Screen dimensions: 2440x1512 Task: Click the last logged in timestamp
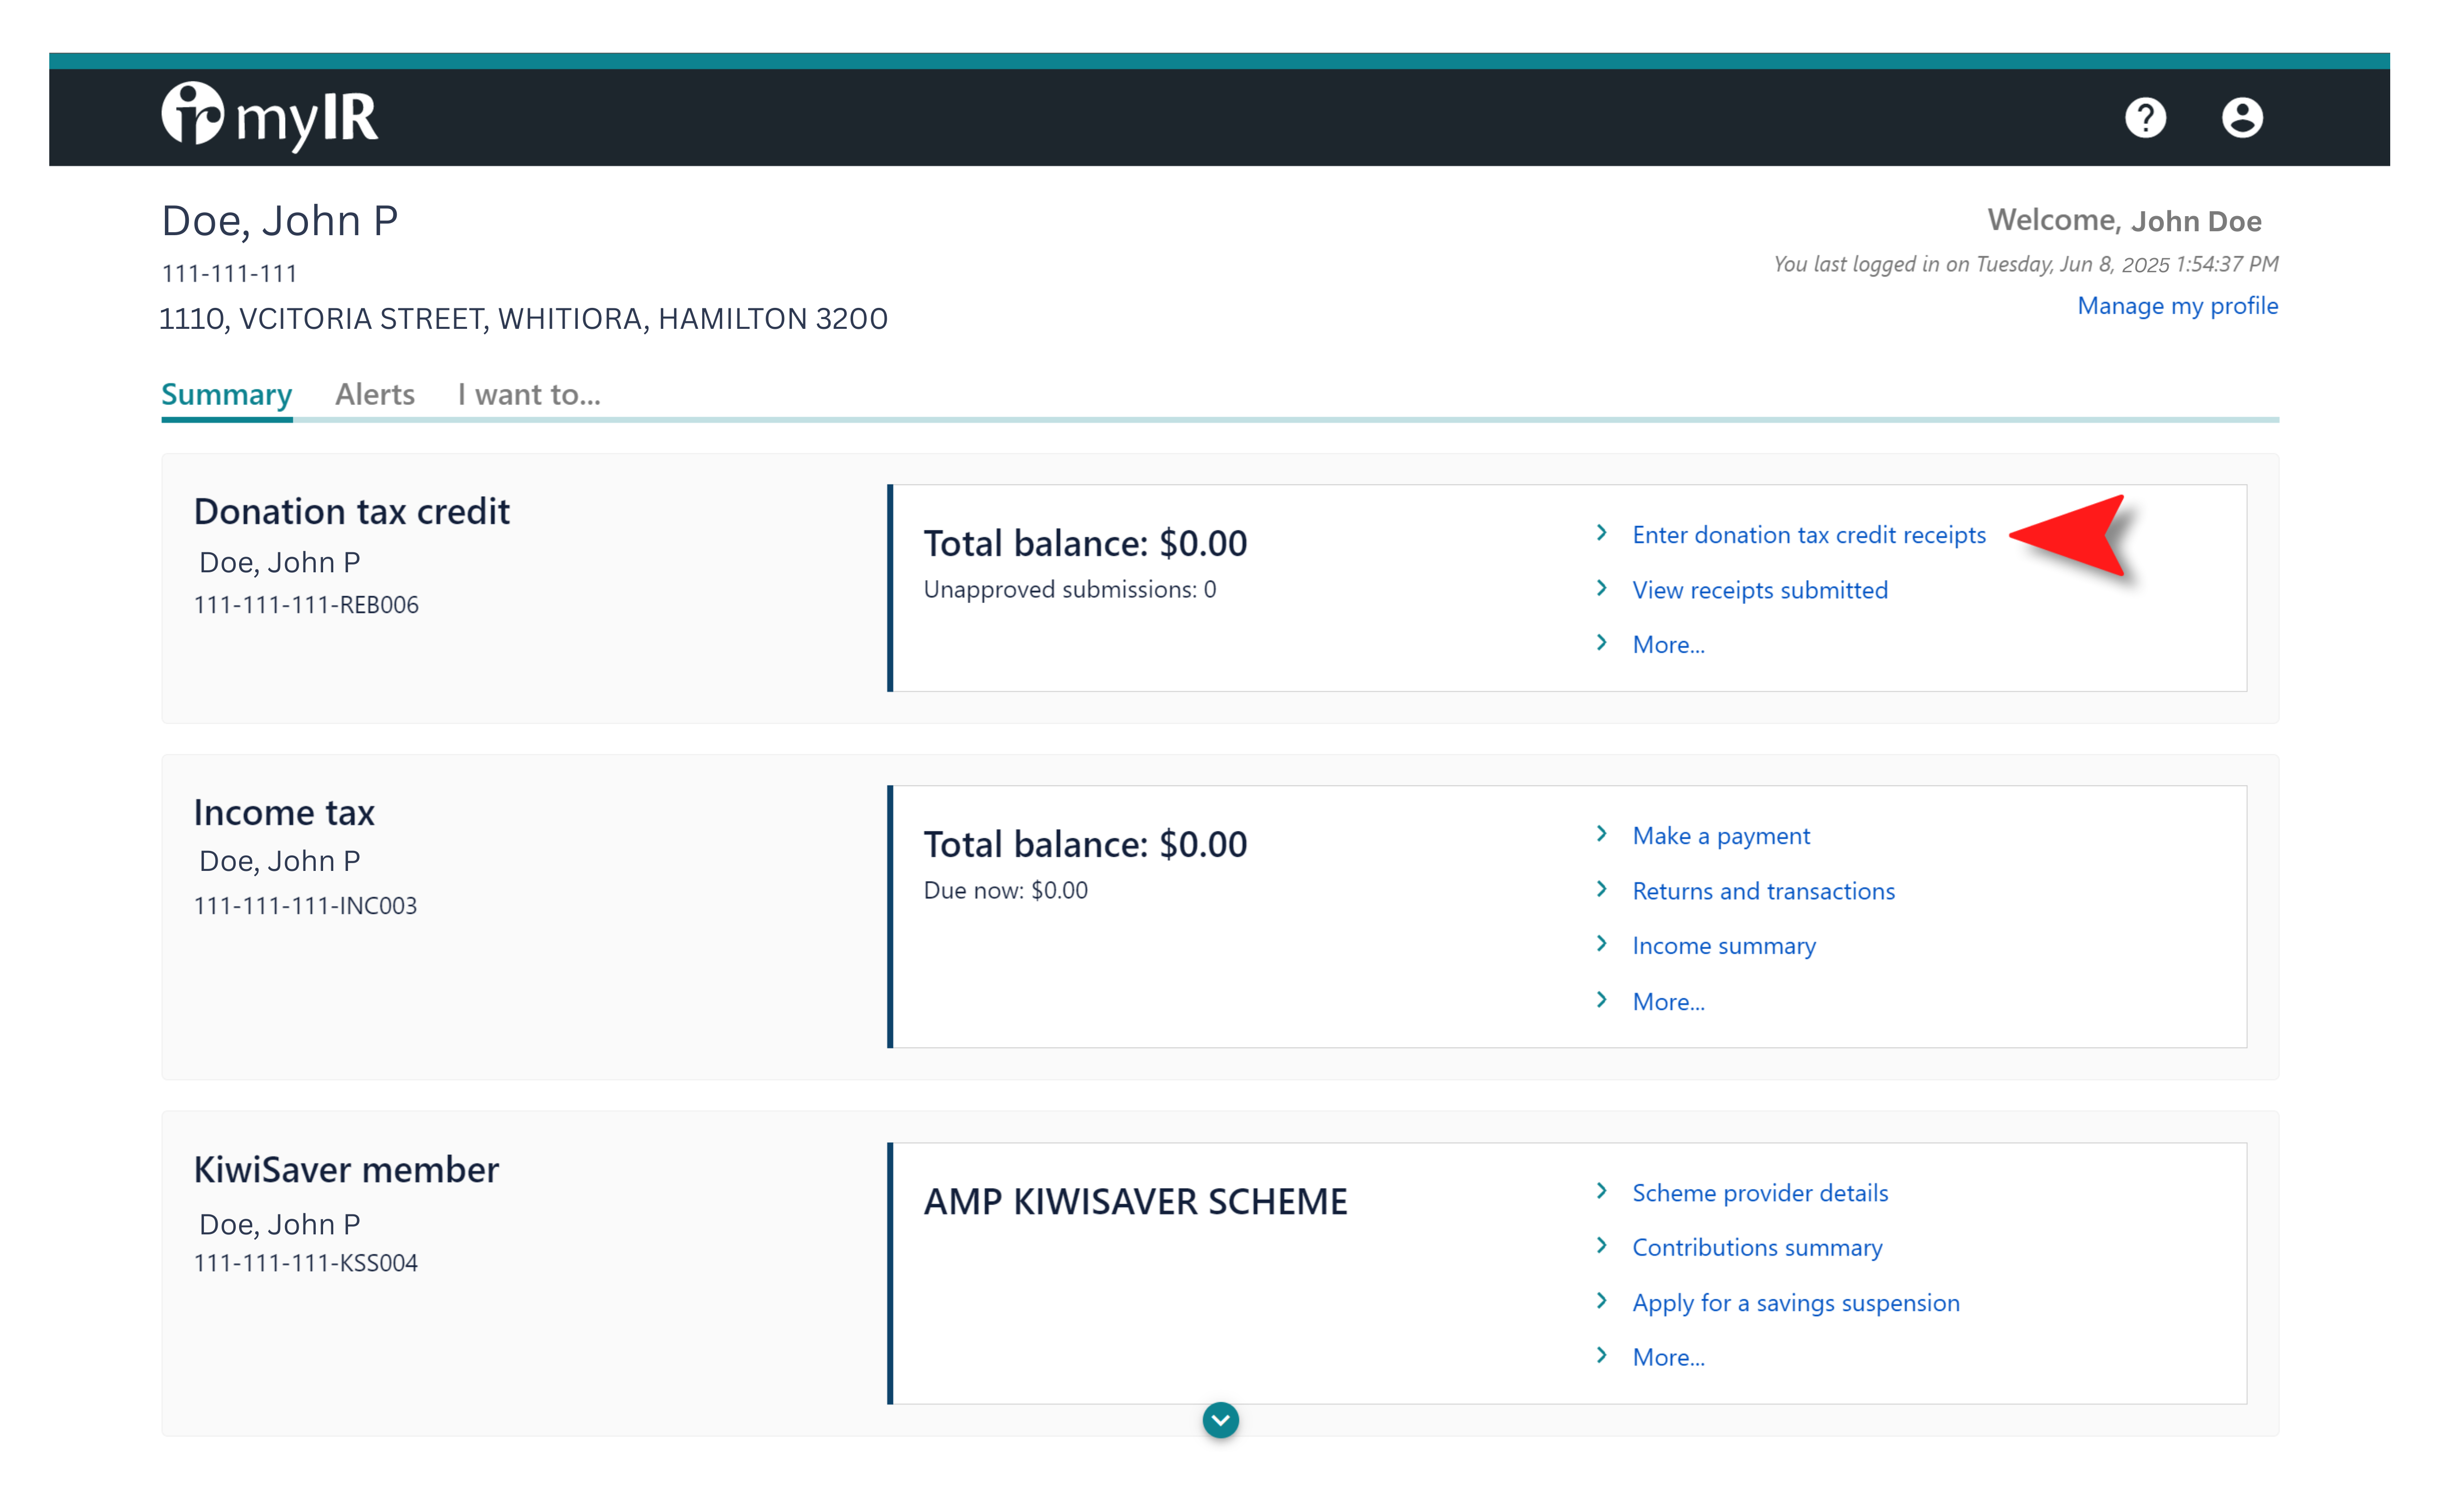[2025, 264]
